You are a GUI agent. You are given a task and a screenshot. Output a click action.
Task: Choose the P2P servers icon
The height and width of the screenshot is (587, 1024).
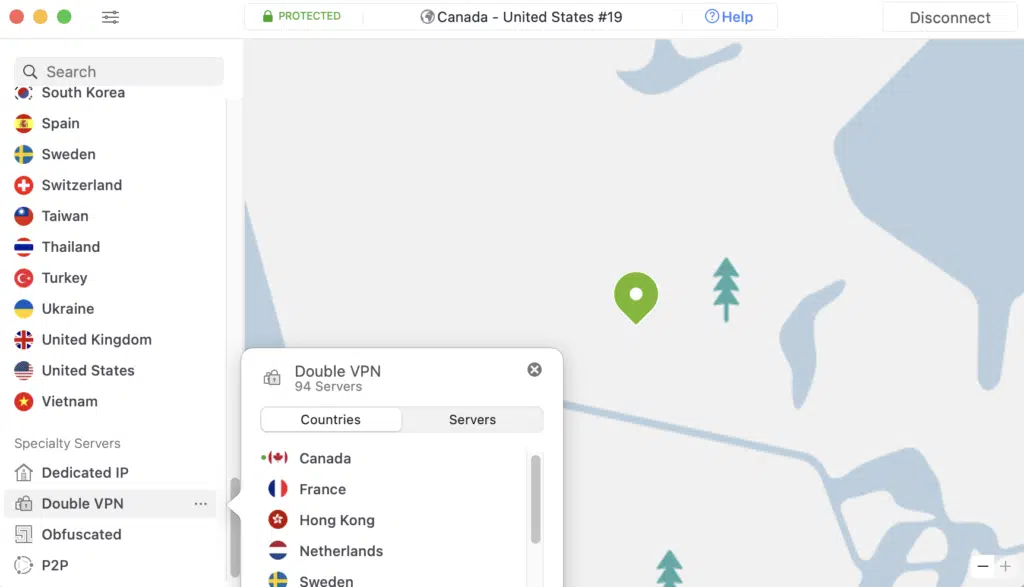(24, 565)
